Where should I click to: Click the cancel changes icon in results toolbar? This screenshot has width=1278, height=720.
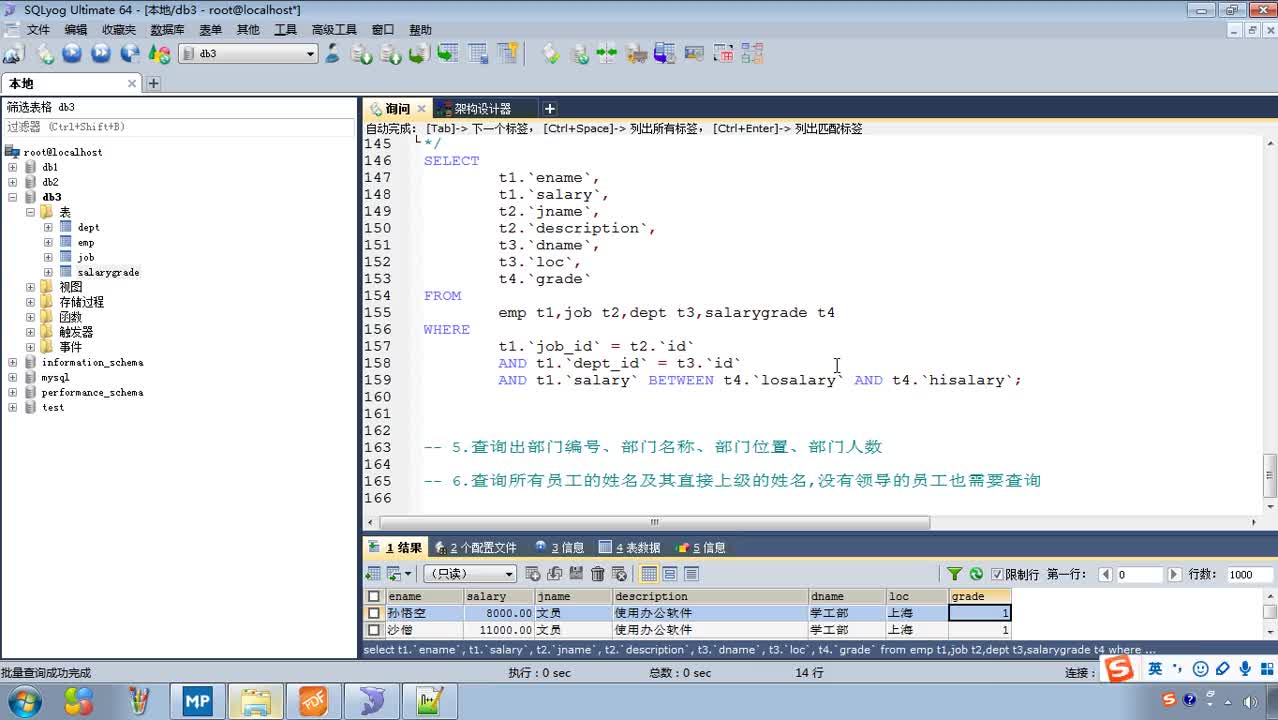620,574
